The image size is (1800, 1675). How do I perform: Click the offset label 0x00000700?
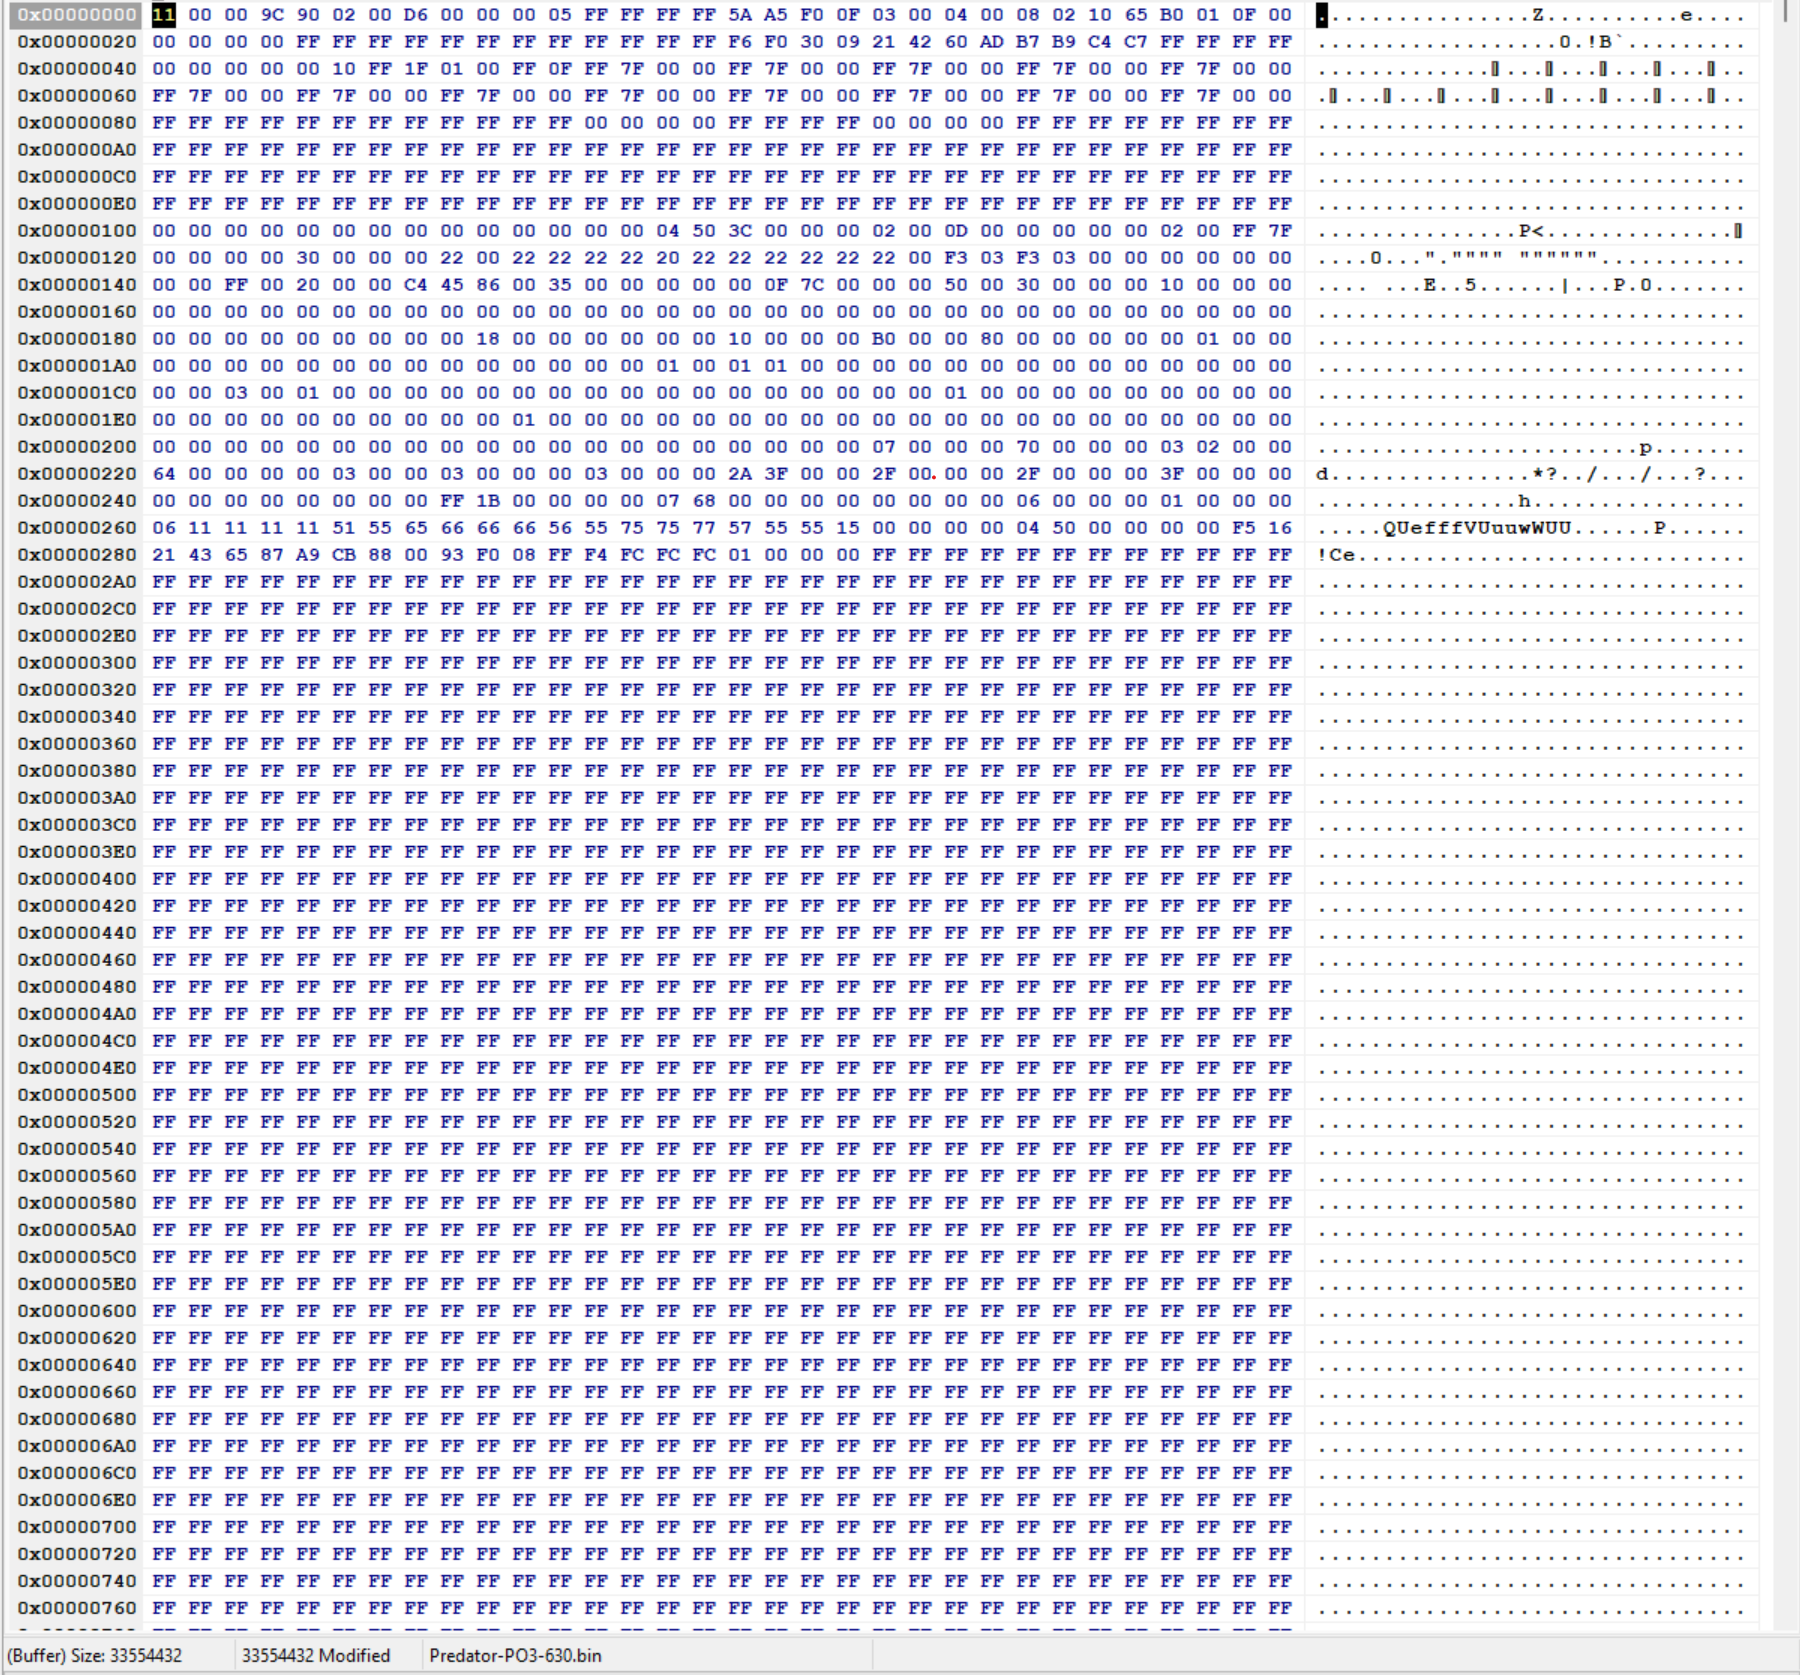77,1527
